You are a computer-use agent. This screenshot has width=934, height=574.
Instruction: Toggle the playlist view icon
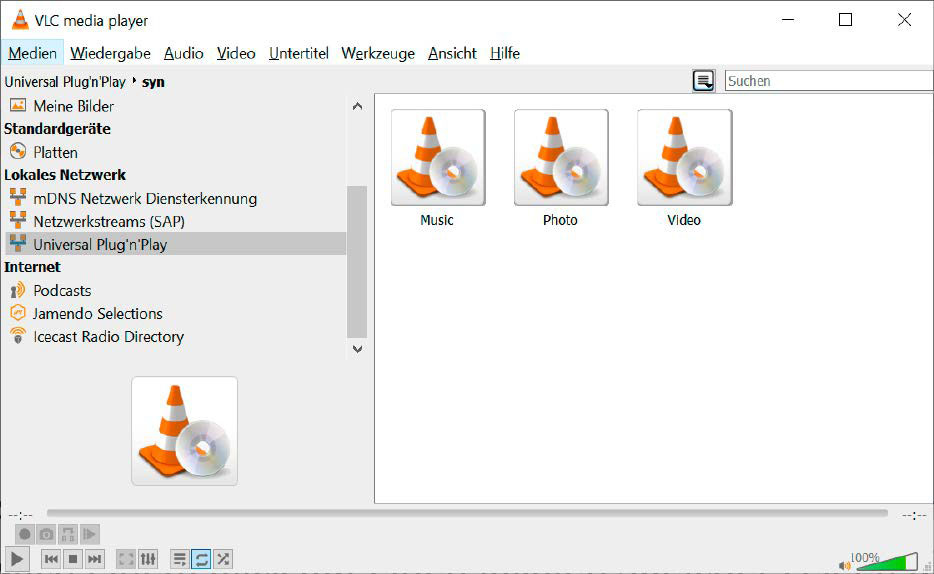click(179, 559)
